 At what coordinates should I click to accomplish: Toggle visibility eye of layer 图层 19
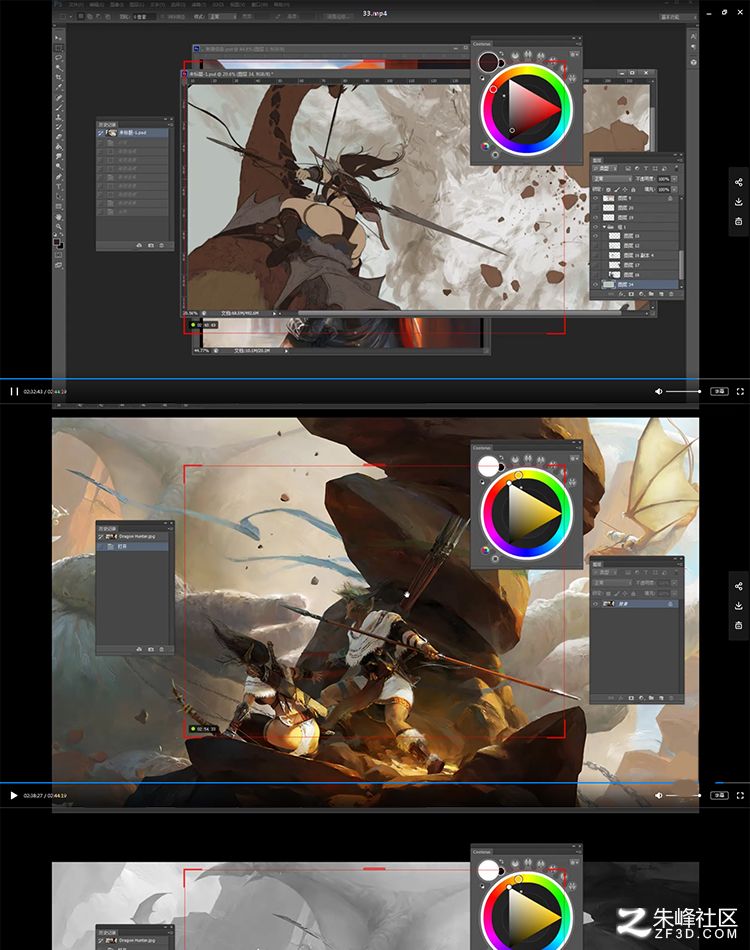pyautogui.click(x=595, y=218)
